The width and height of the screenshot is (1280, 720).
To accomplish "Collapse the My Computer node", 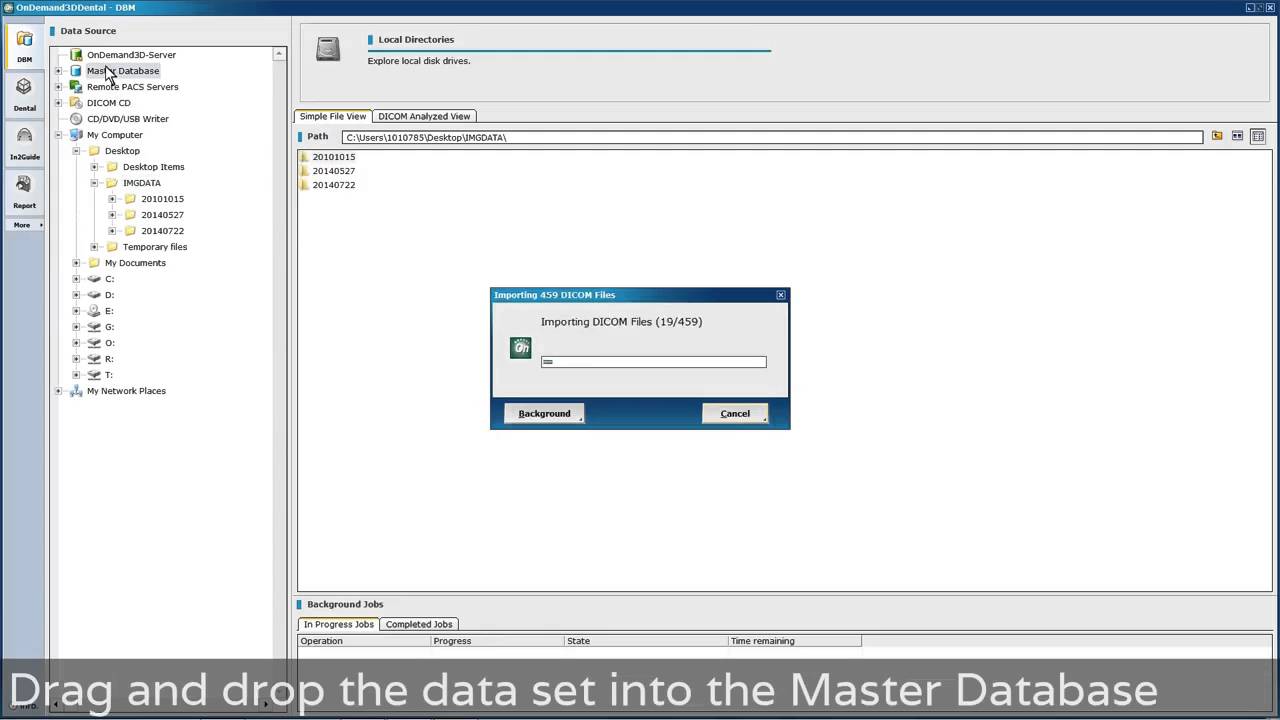I will (x=58, y=135).
